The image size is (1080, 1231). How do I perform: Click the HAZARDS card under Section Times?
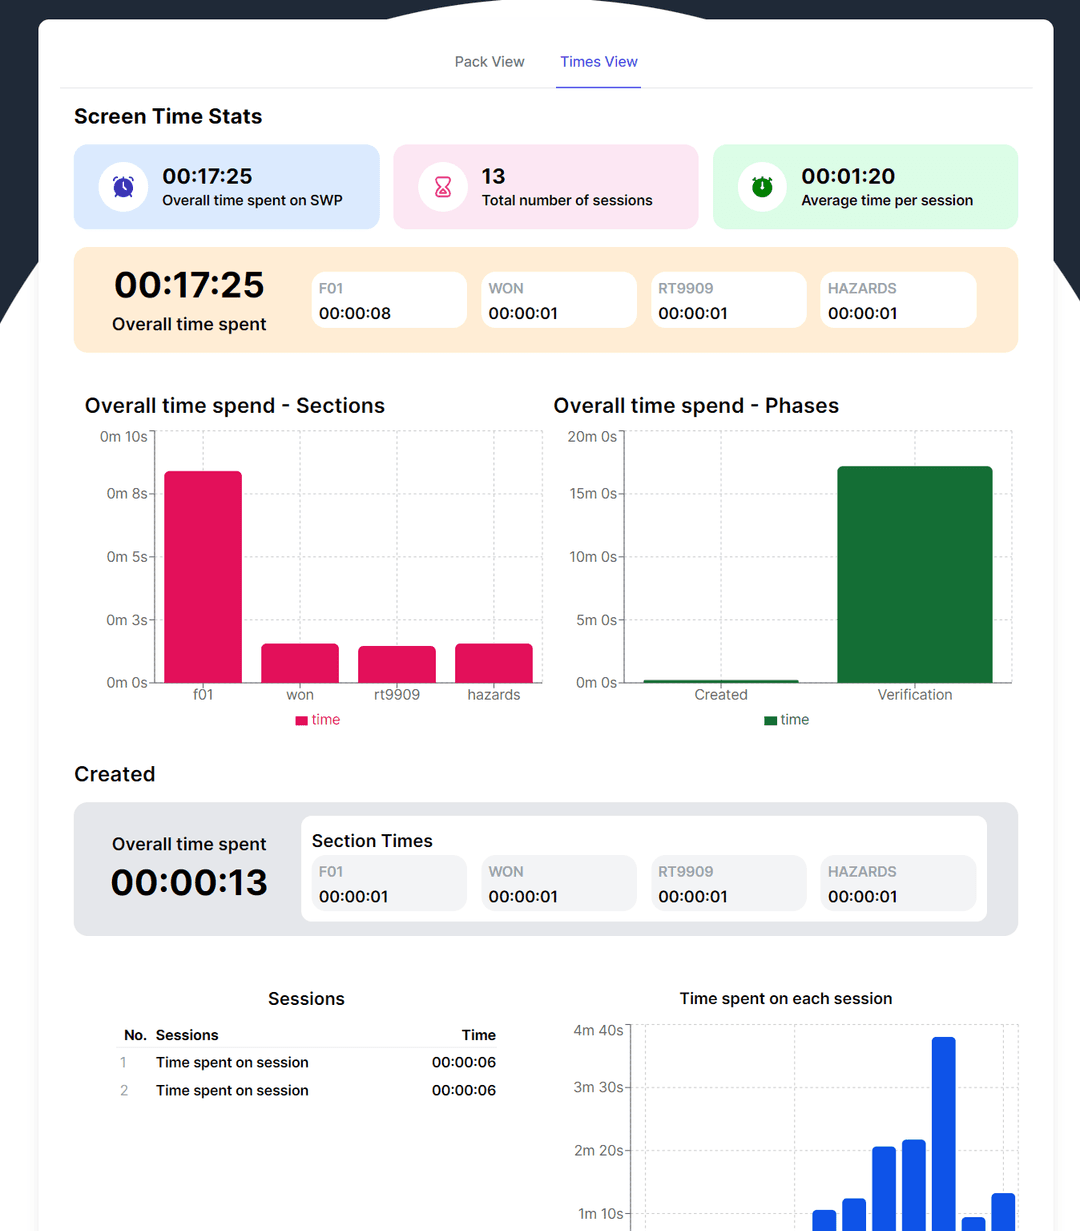click(897, 883)
